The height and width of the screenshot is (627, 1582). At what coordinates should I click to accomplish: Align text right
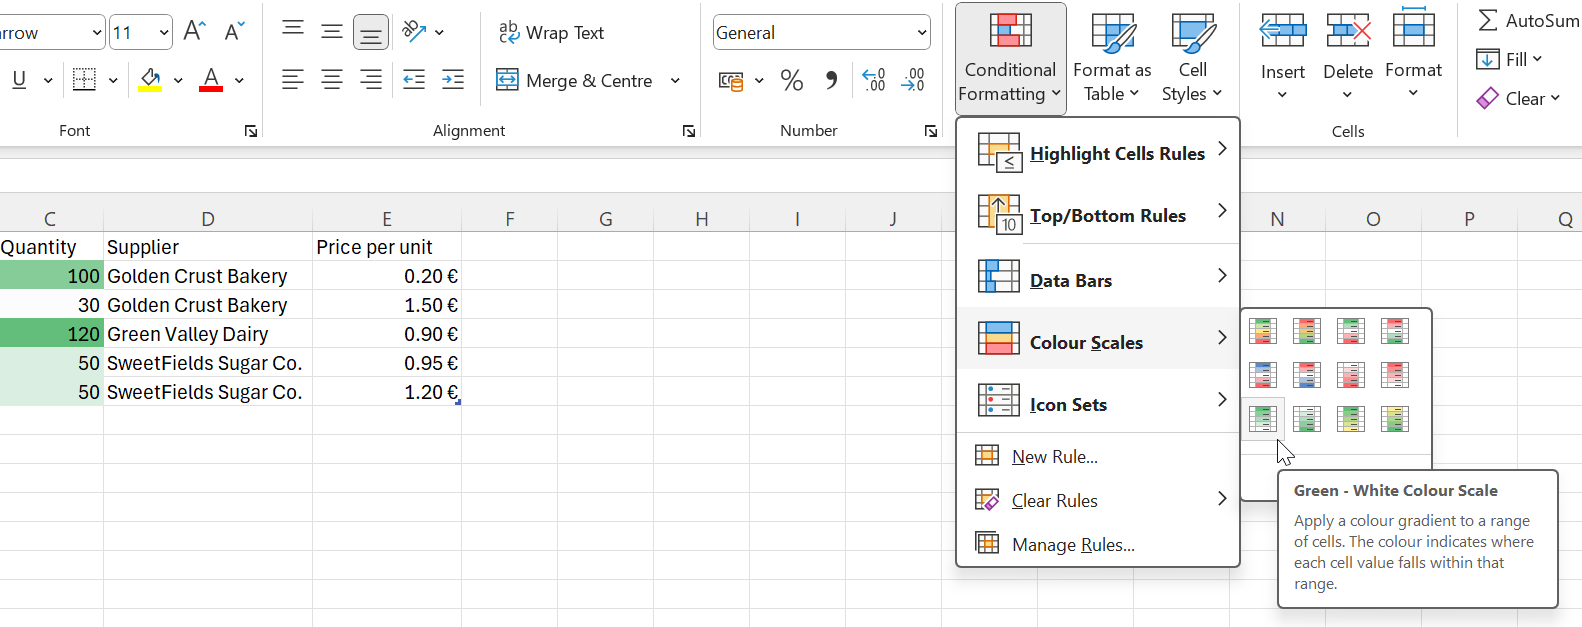pyautogui.click(x=371, y=80)
